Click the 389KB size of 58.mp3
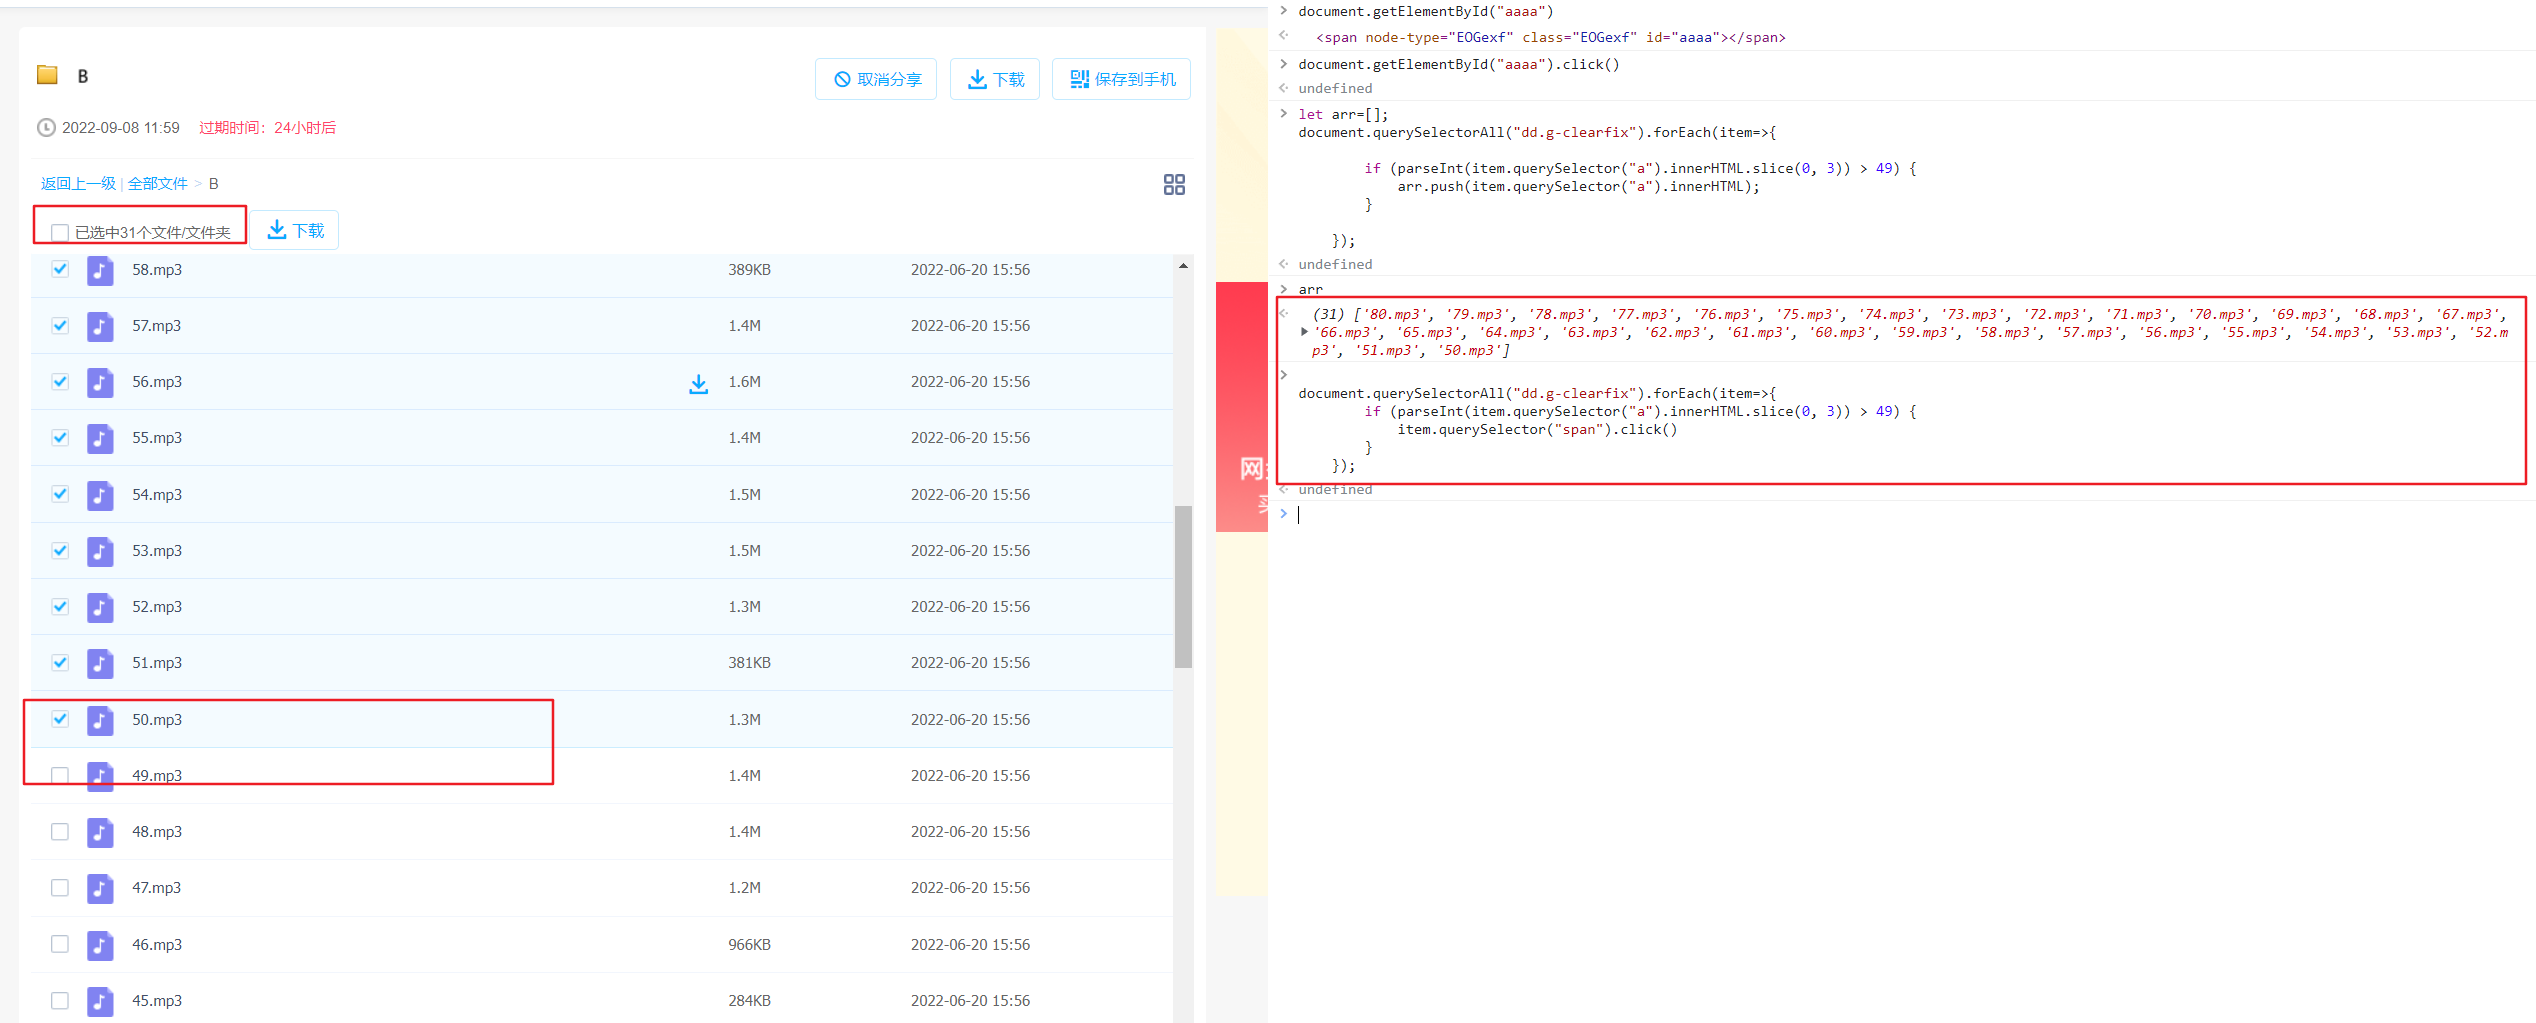 coord(749,270)
